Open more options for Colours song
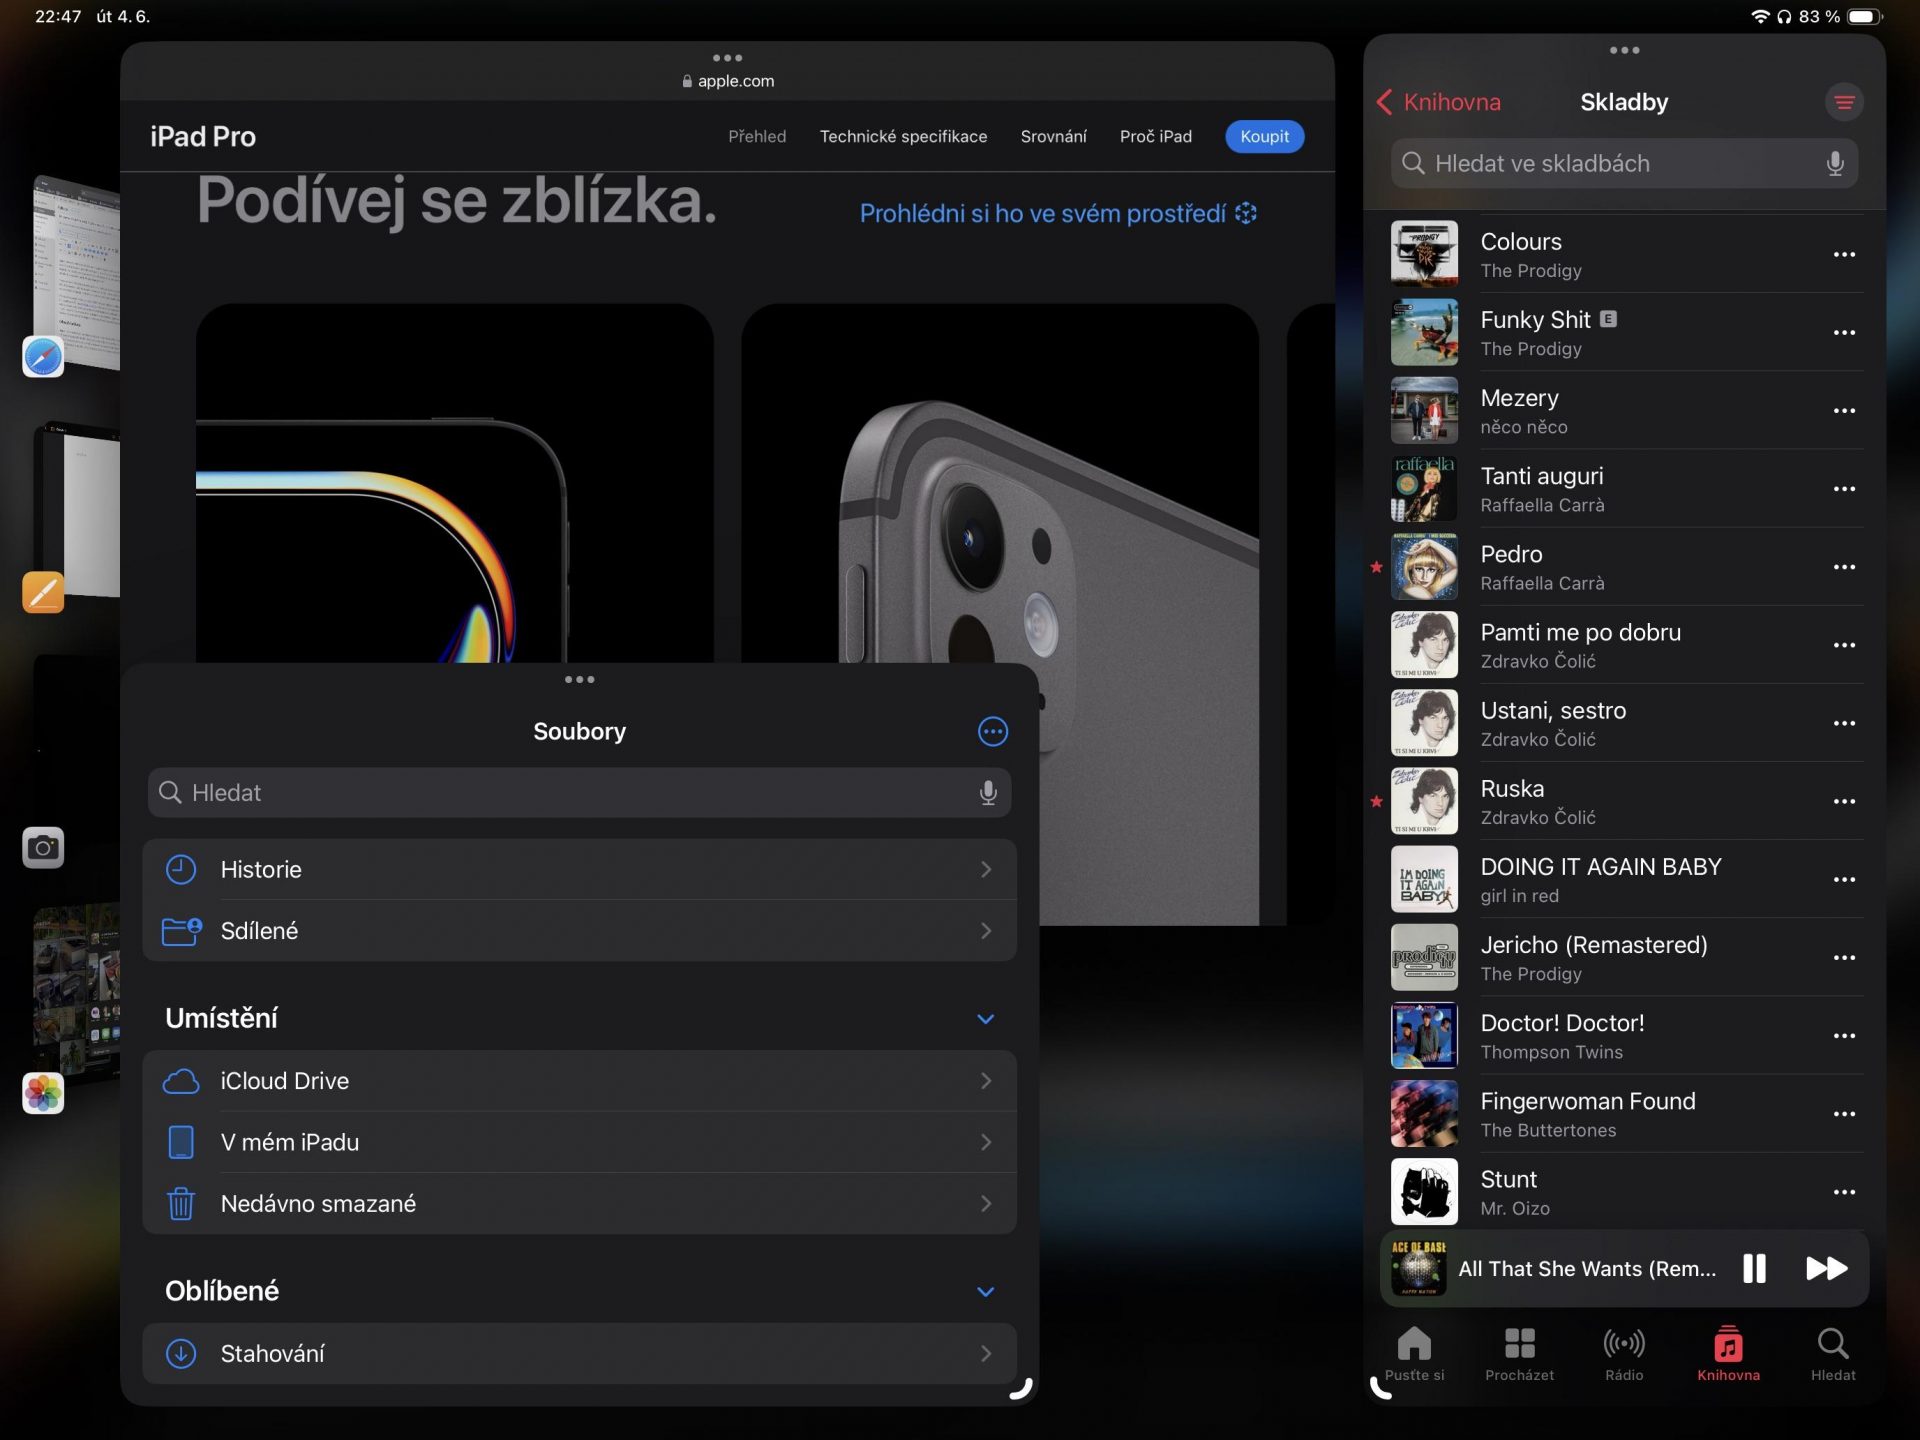1920x1440 pixels. pyautogui.click(x=1844, y=255)
